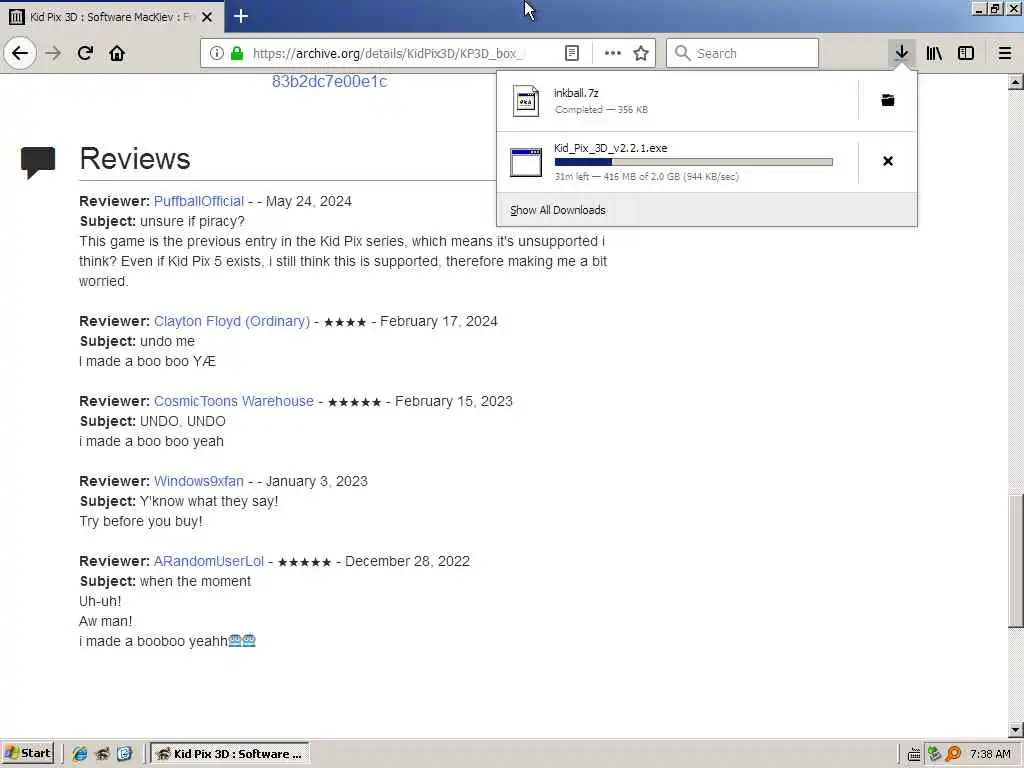The height and width of the screenshot is (768, 1024).
Task: Click Show All Downloads
Action: (x=558, y=210)
